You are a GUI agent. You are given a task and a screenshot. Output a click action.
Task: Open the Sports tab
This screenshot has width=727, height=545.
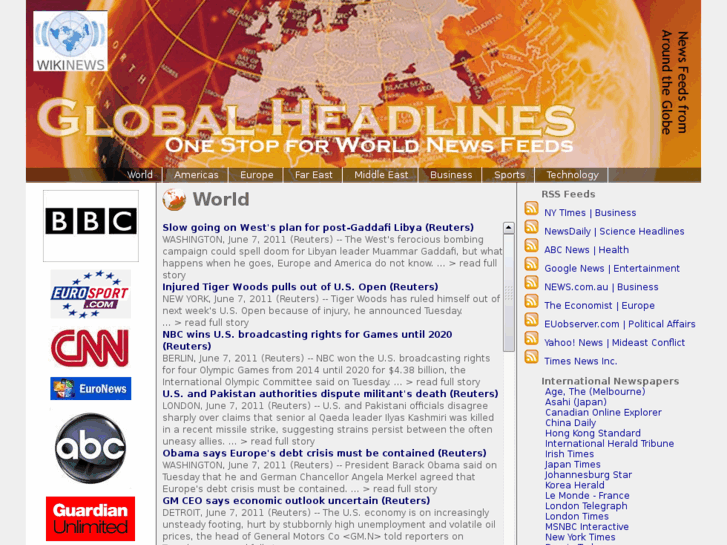(509, 175)
